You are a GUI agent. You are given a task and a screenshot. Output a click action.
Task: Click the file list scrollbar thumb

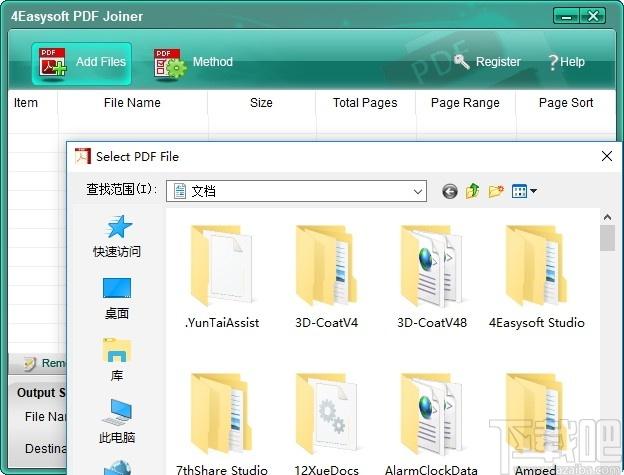(x=607, y=238)
